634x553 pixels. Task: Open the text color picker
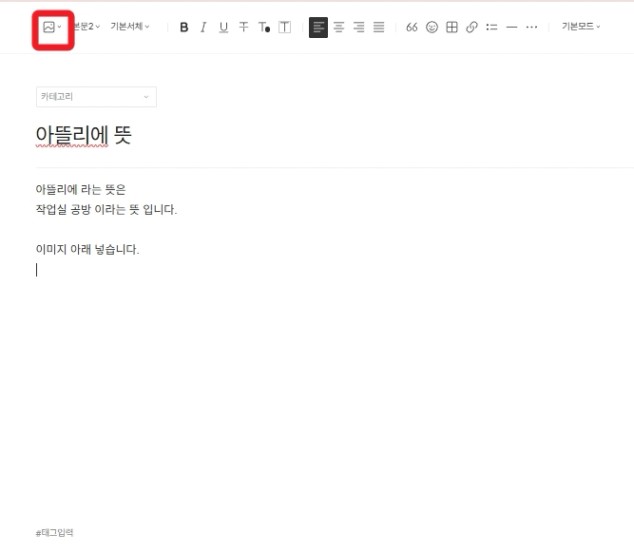tap(264, 27)
